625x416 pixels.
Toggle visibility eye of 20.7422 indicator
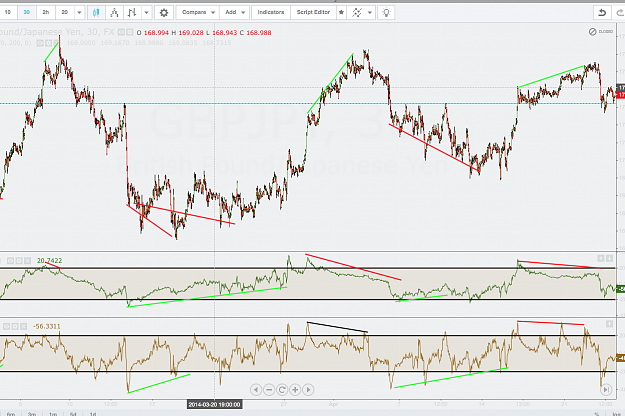pos(10,261)
